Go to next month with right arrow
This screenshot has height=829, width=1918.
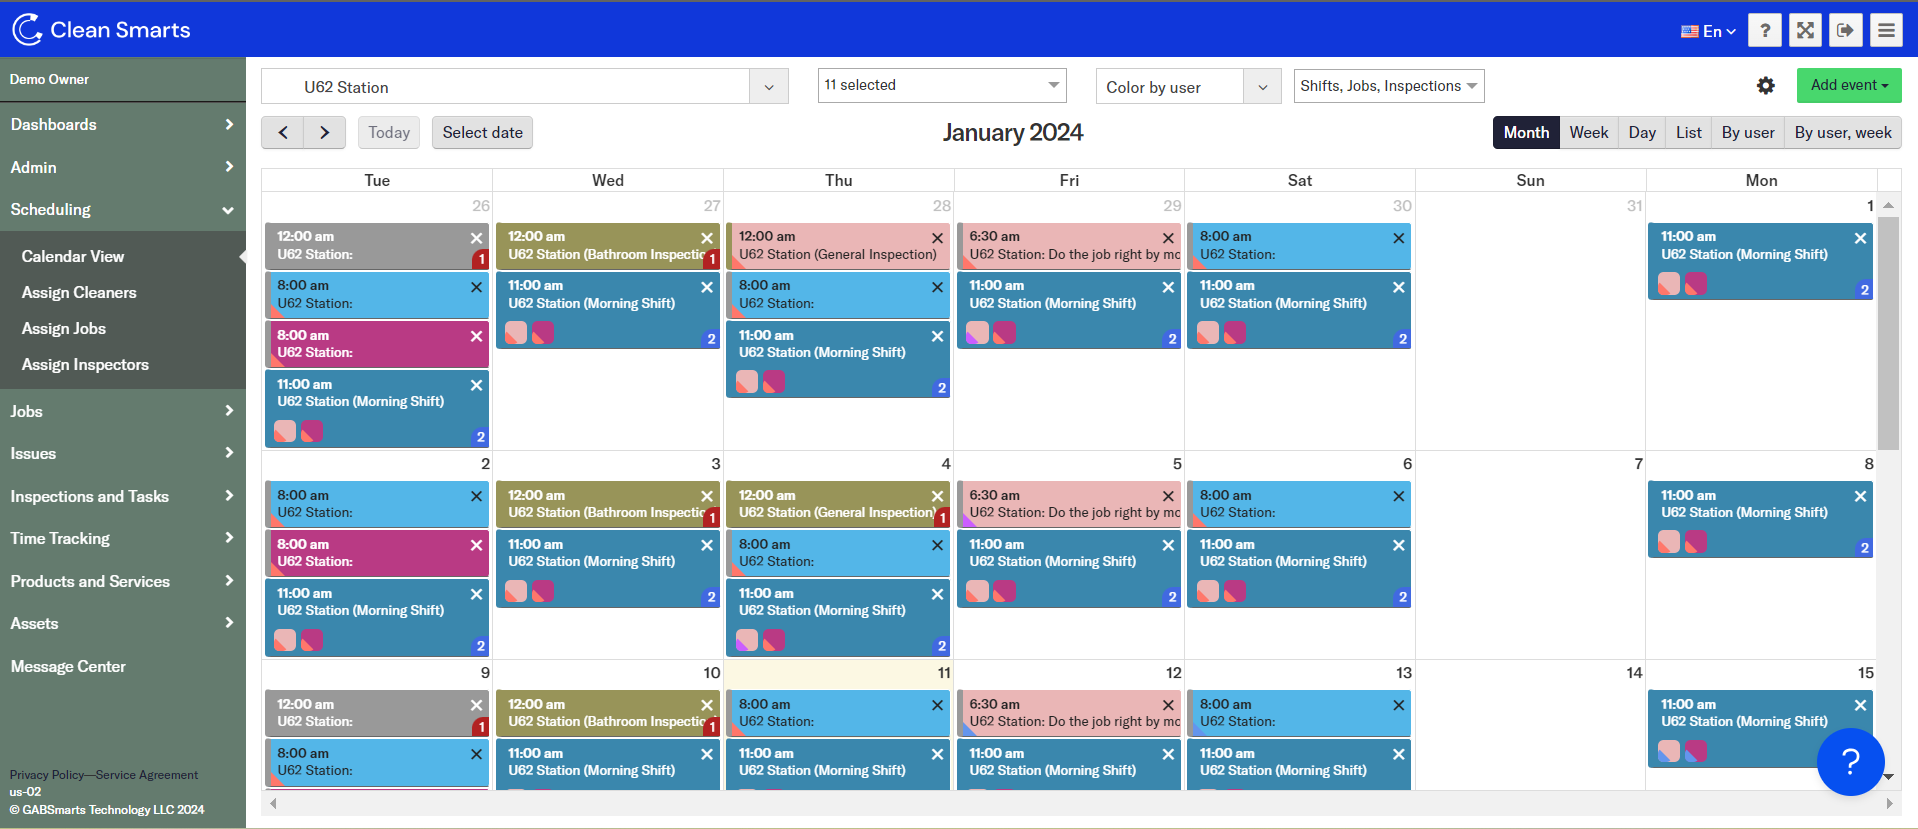(x=324, y=133)
